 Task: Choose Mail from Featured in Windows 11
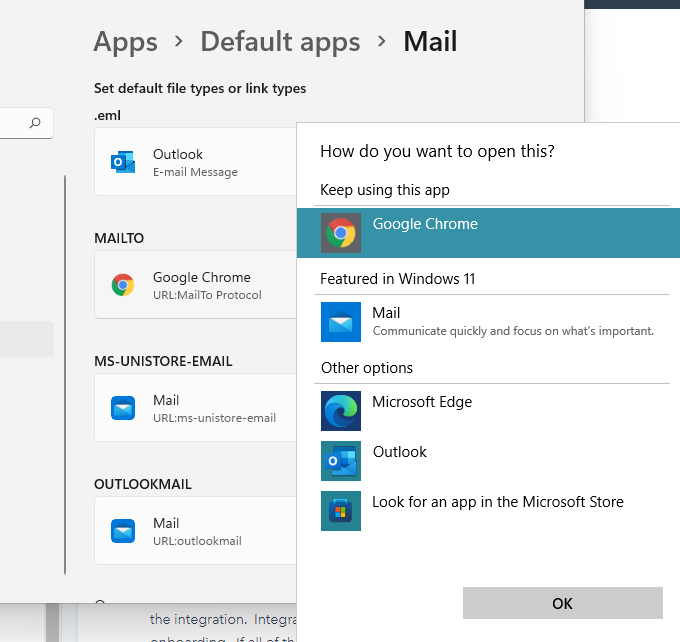[x=488, y=322]
